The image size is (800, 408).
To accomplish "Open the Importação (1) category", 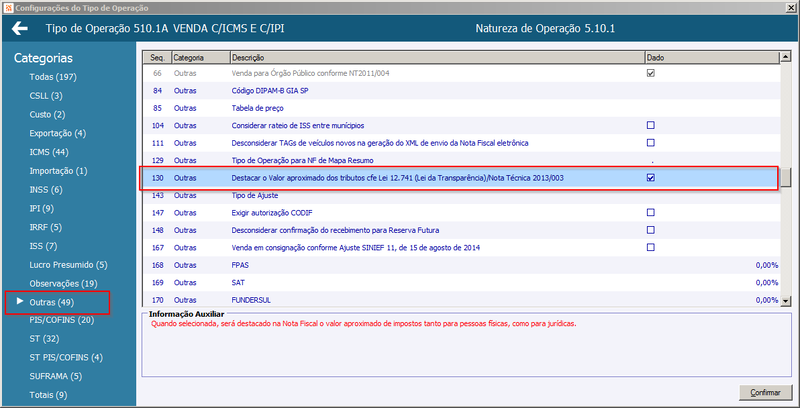I will 59,171.
